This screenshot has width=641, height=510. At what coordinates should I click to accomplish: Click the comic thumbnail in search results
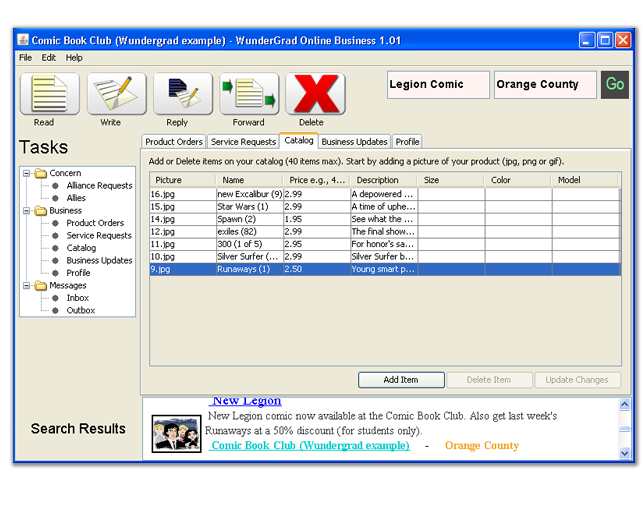(176, 432)
